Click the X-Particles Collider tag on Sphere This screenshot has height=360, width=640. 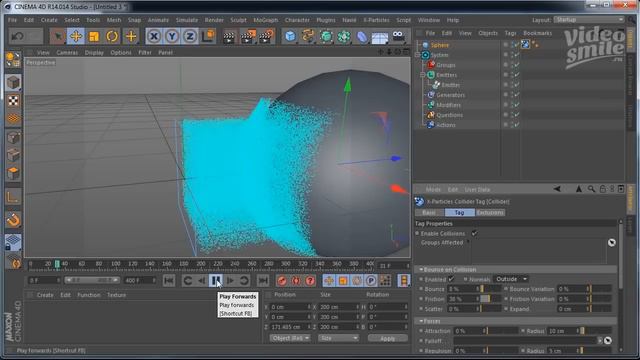click(525, 44)
